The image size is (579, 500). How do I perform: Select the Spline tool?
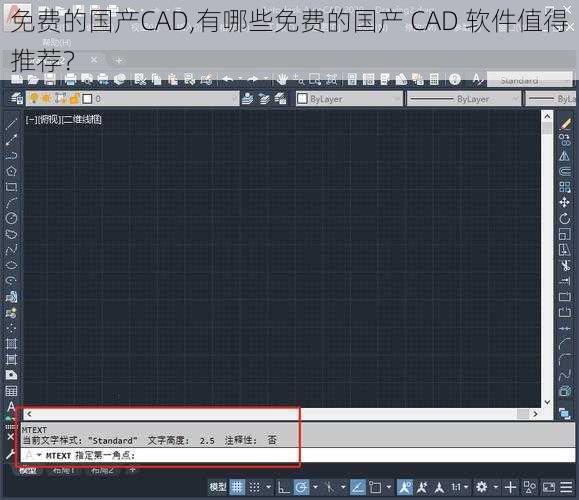[11, 250]
